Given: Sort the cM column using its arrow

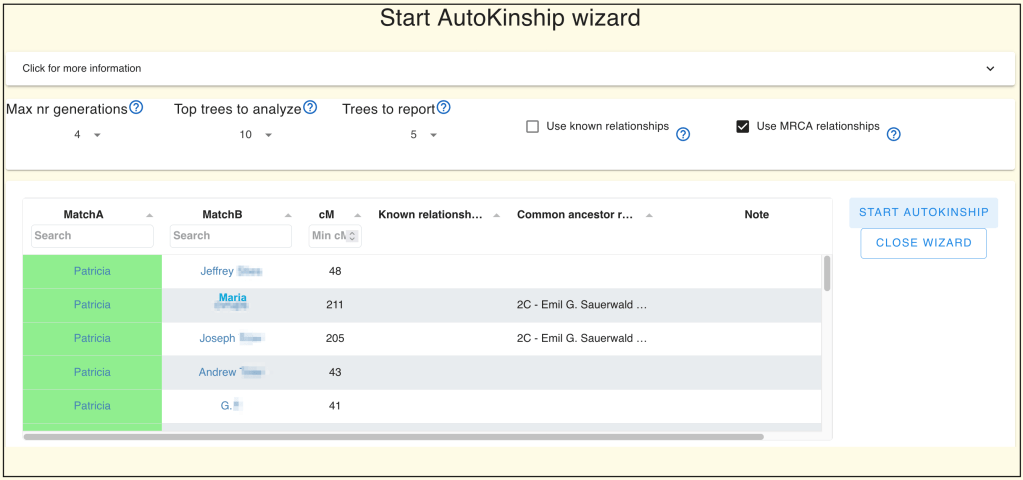Looking at the screenshot, I should (x=358, y=215).
